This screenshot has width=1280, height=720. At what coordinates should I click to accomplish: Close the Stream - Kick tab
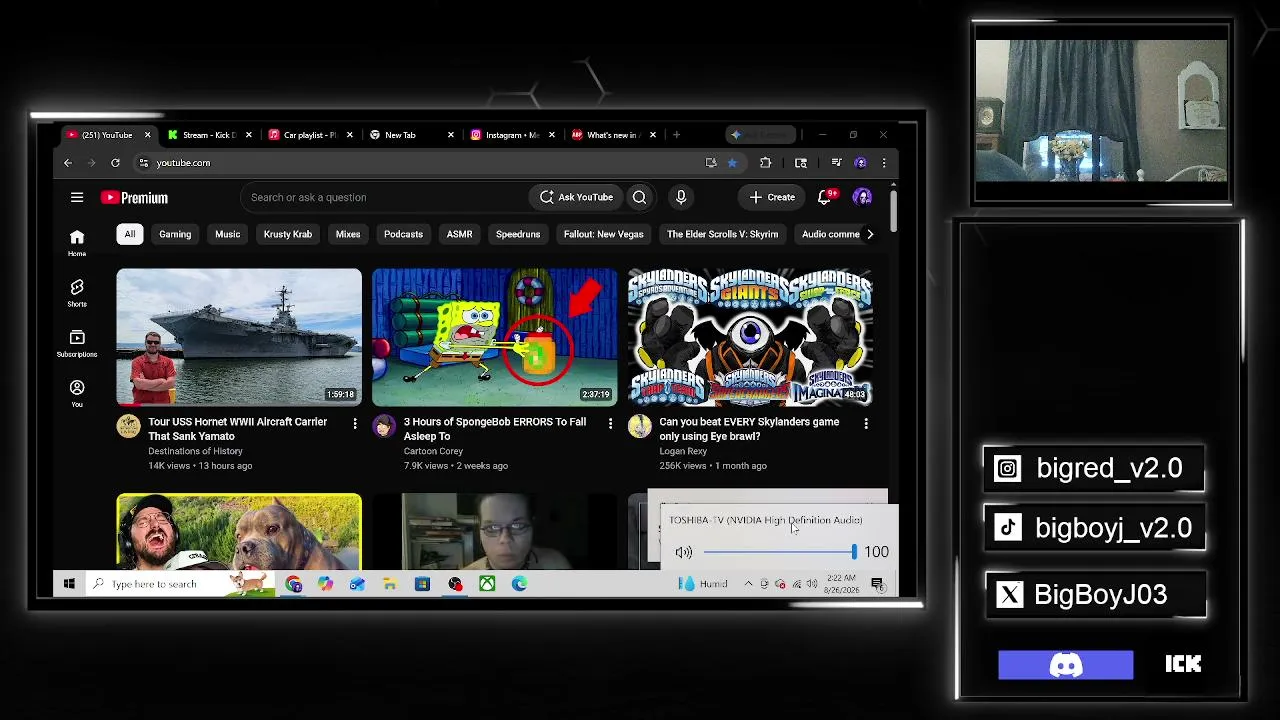pyautogui.click(x=248, y=135)
